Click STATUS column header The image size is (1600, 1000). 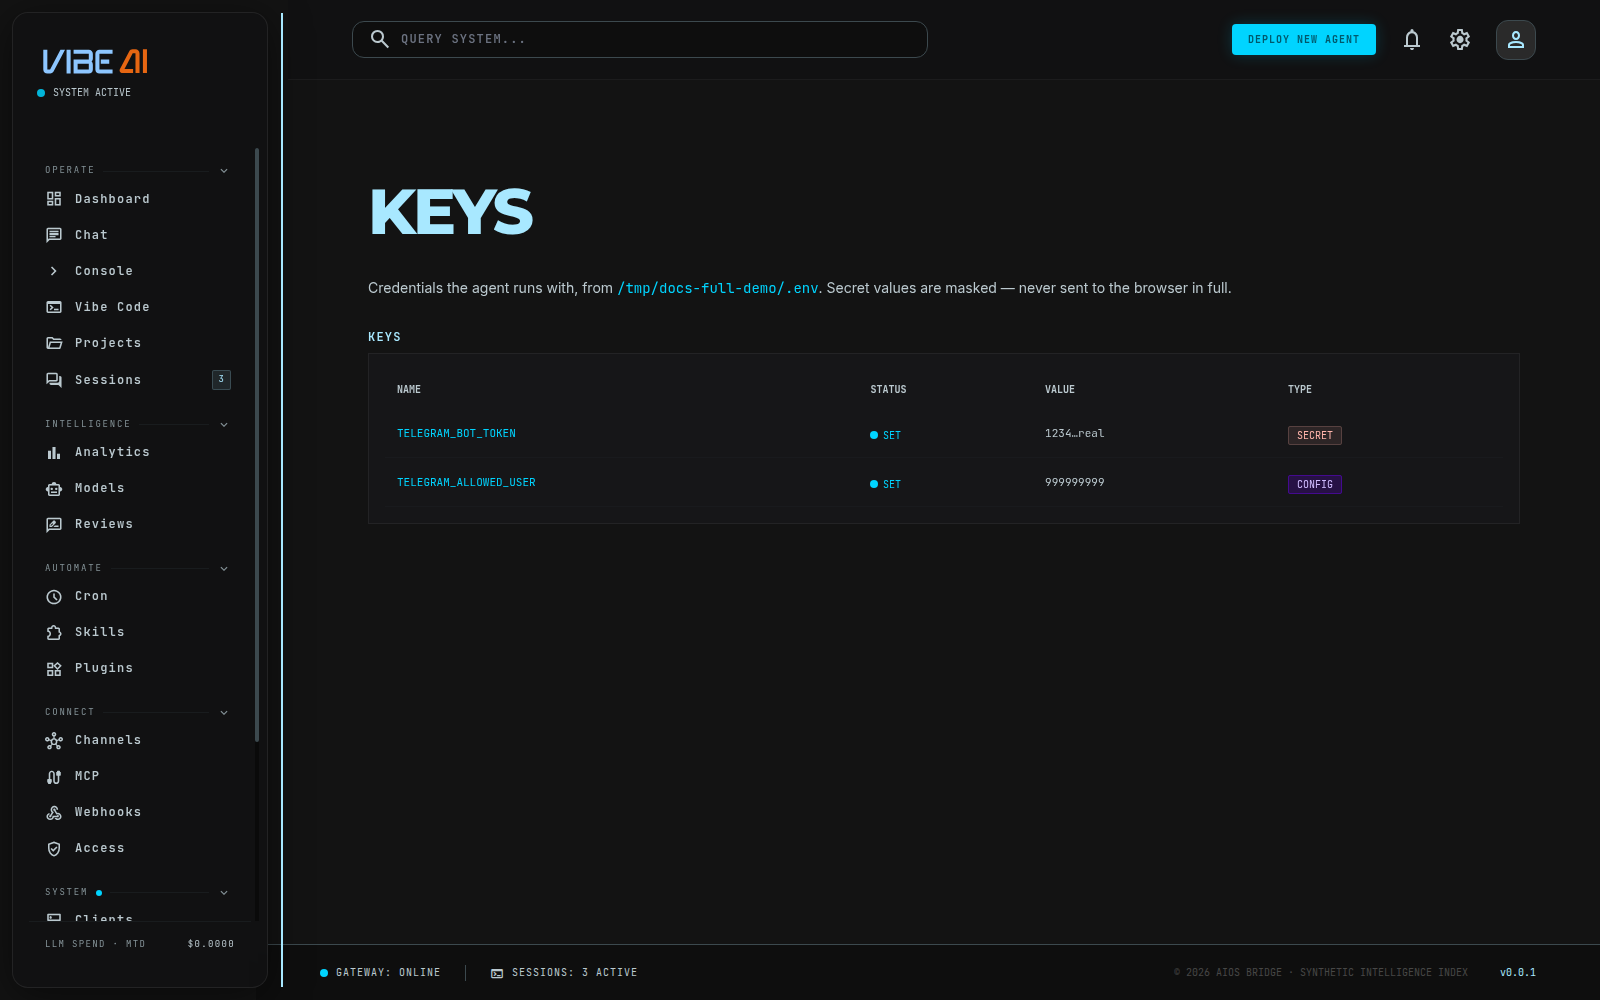pyautogui.click(x=888, y=390)
